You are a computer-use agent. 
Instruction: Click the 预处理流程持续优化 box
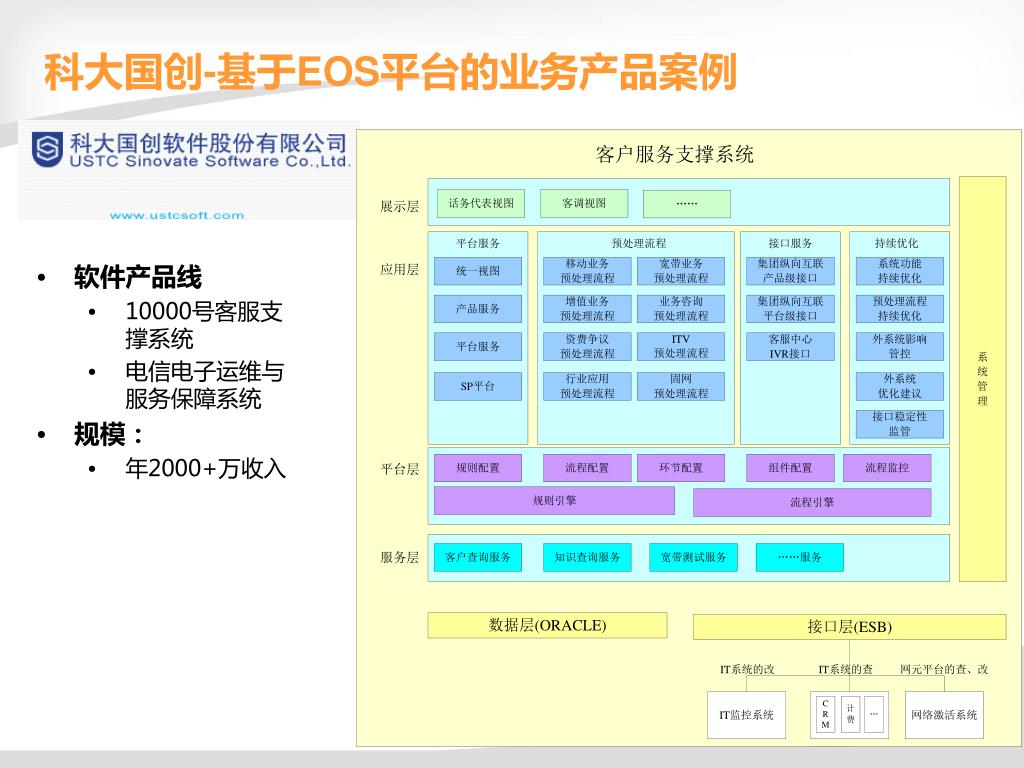coord(900,309)
